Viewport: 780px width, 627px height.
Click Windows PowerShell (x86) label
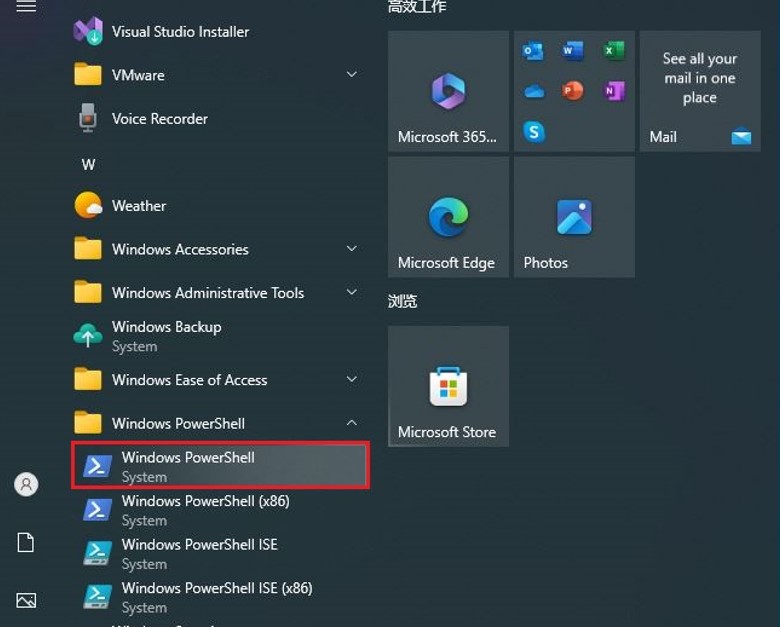tap(205, 501)
